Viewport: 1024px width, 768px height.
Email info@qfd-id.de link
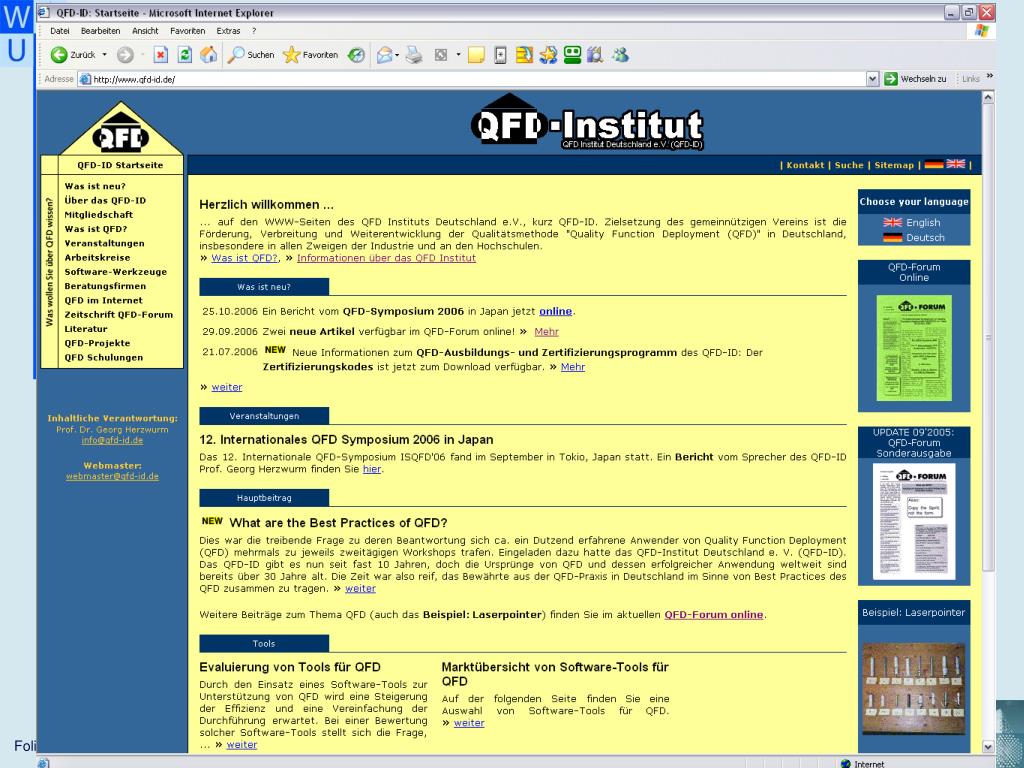pos(112,440)
